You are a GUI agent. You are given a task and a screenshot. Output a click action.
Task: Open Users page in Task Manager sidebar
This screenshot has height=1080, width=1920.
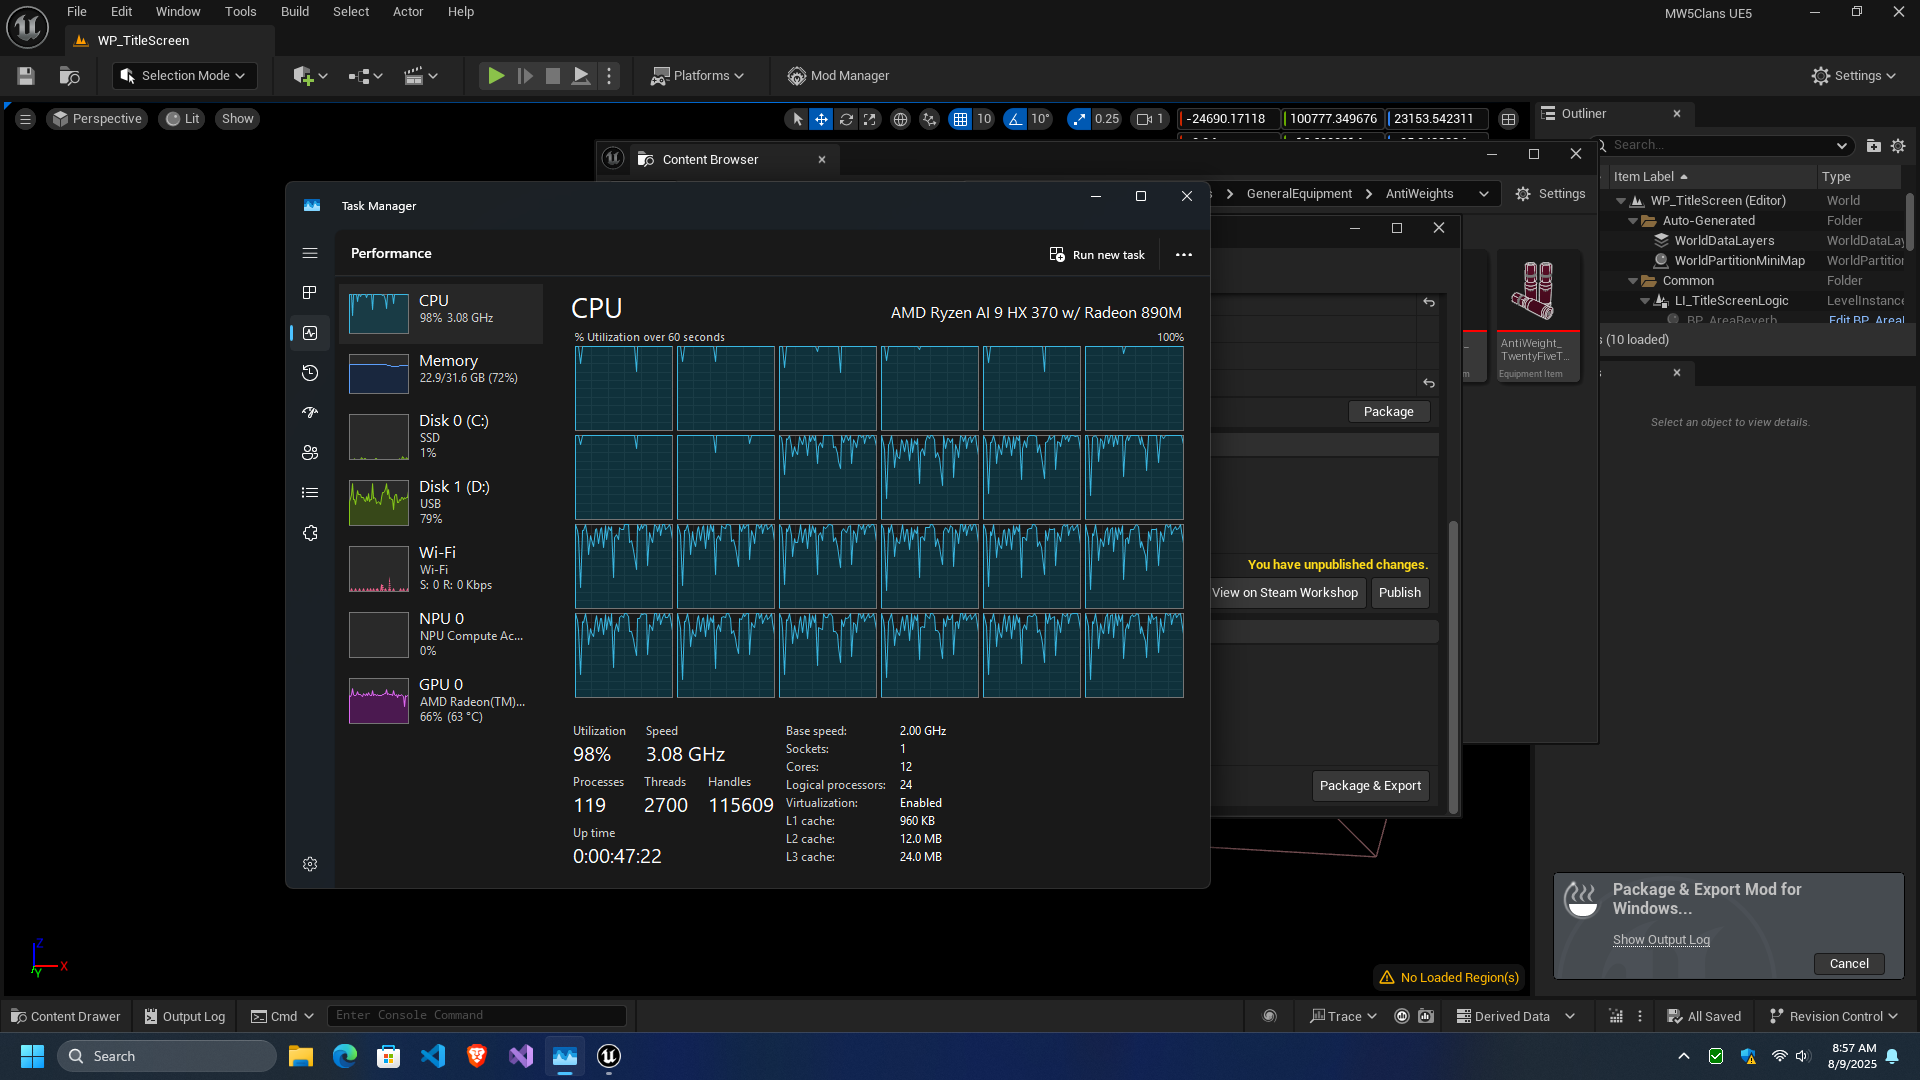tap(310, 453)
